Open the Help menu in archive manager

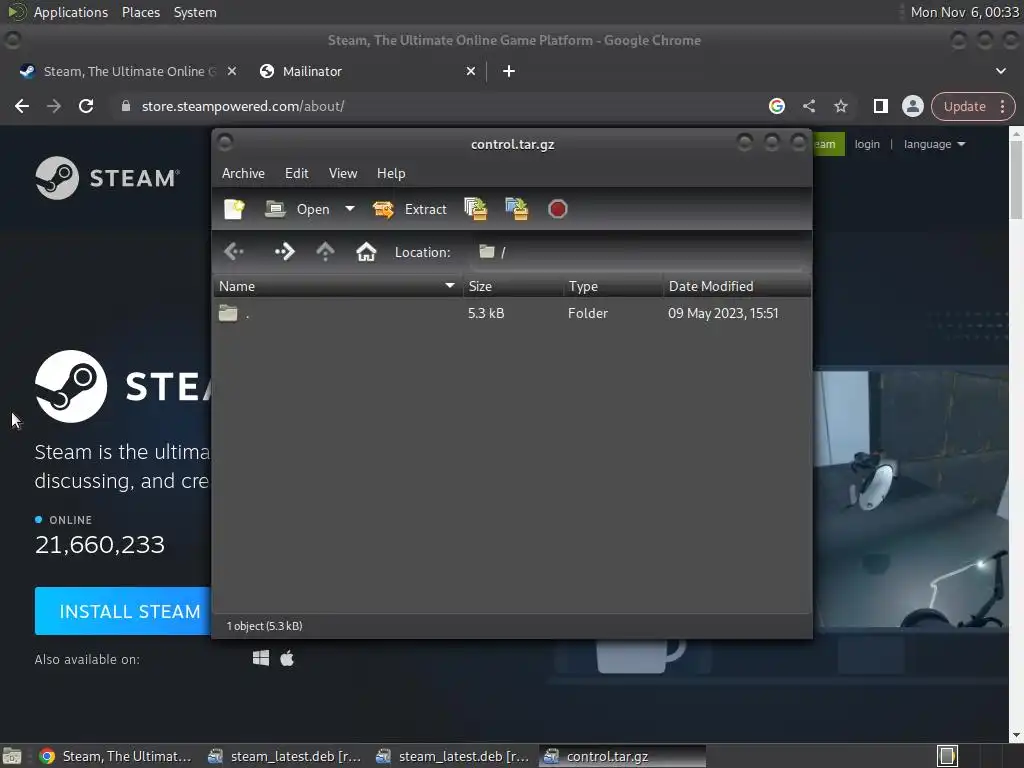(x=391, y=173)
